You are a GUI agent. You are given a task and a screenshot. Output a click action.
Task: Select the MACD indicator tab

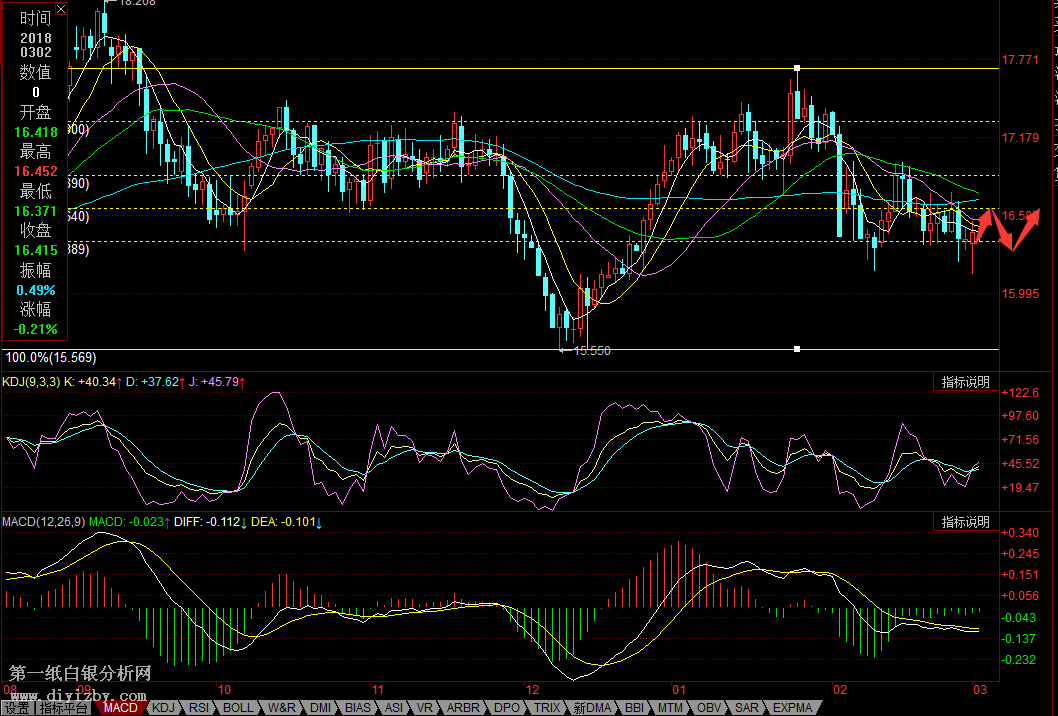tap(121, 708)
